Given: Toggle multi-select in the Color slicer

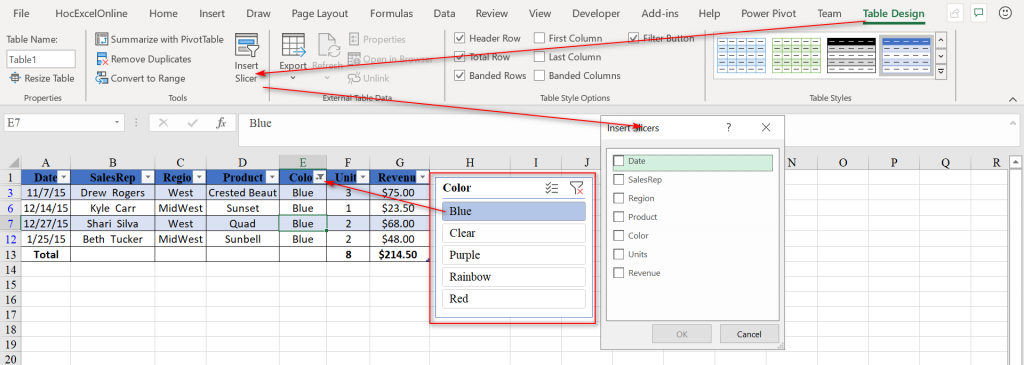Looking at the screenshot, I should pyautogui.click(x=552, y=188).
